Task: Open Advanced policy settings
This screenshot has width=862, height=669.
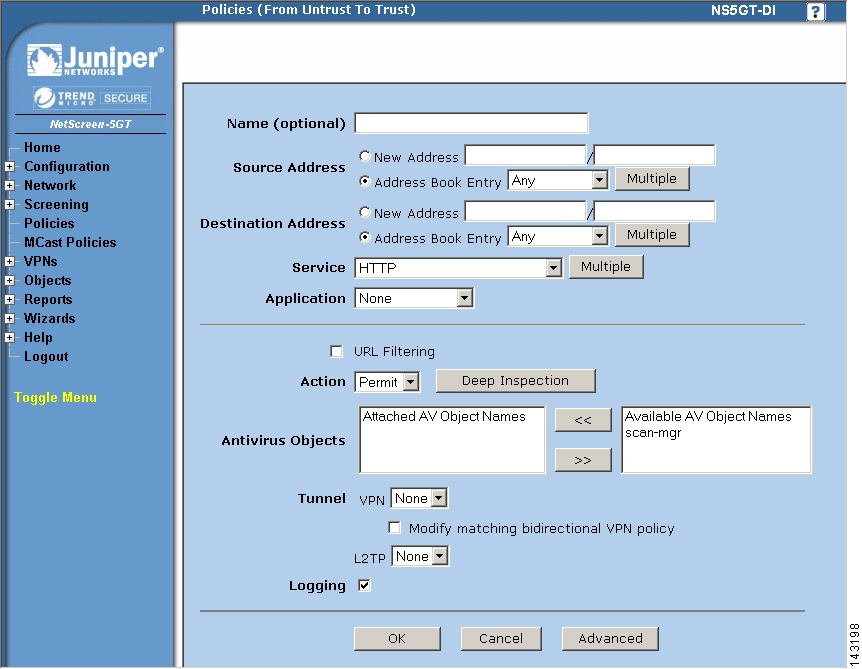Action: coord(610,639)
